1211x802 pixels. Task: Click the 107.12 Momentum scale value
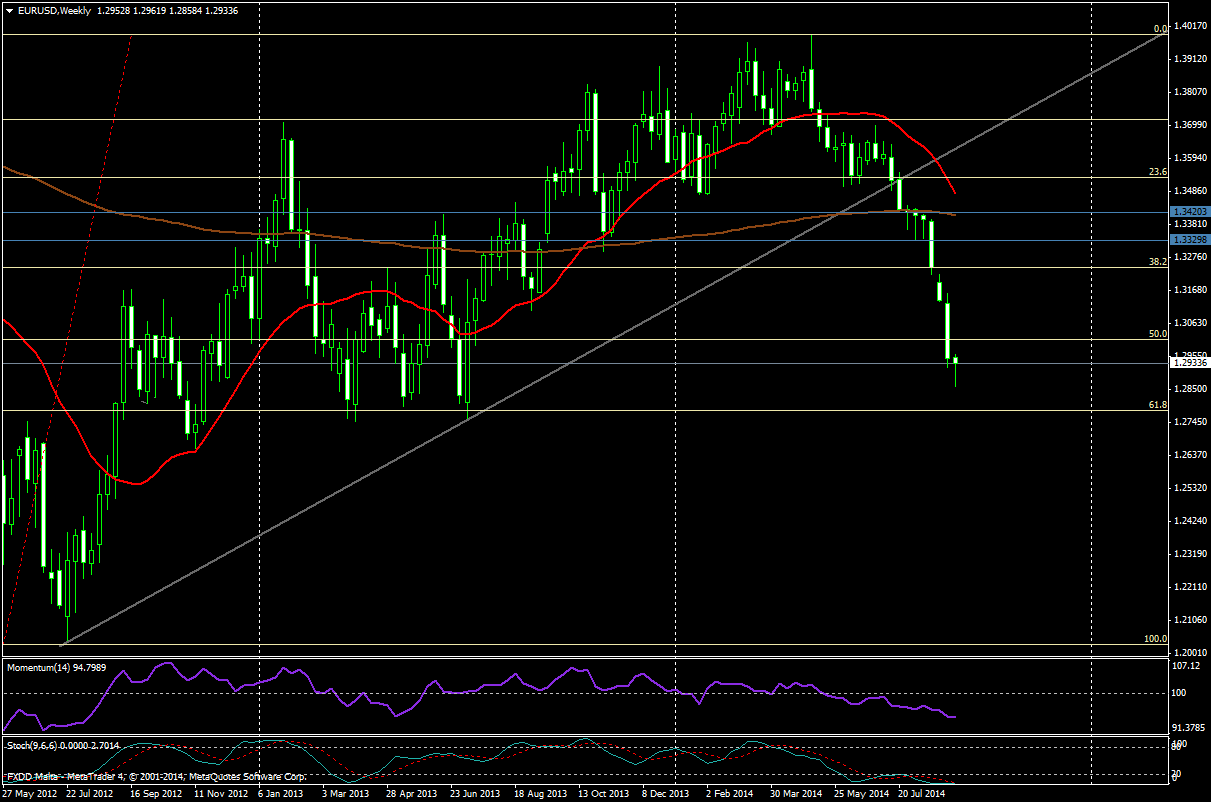[x=1186, y=666]
